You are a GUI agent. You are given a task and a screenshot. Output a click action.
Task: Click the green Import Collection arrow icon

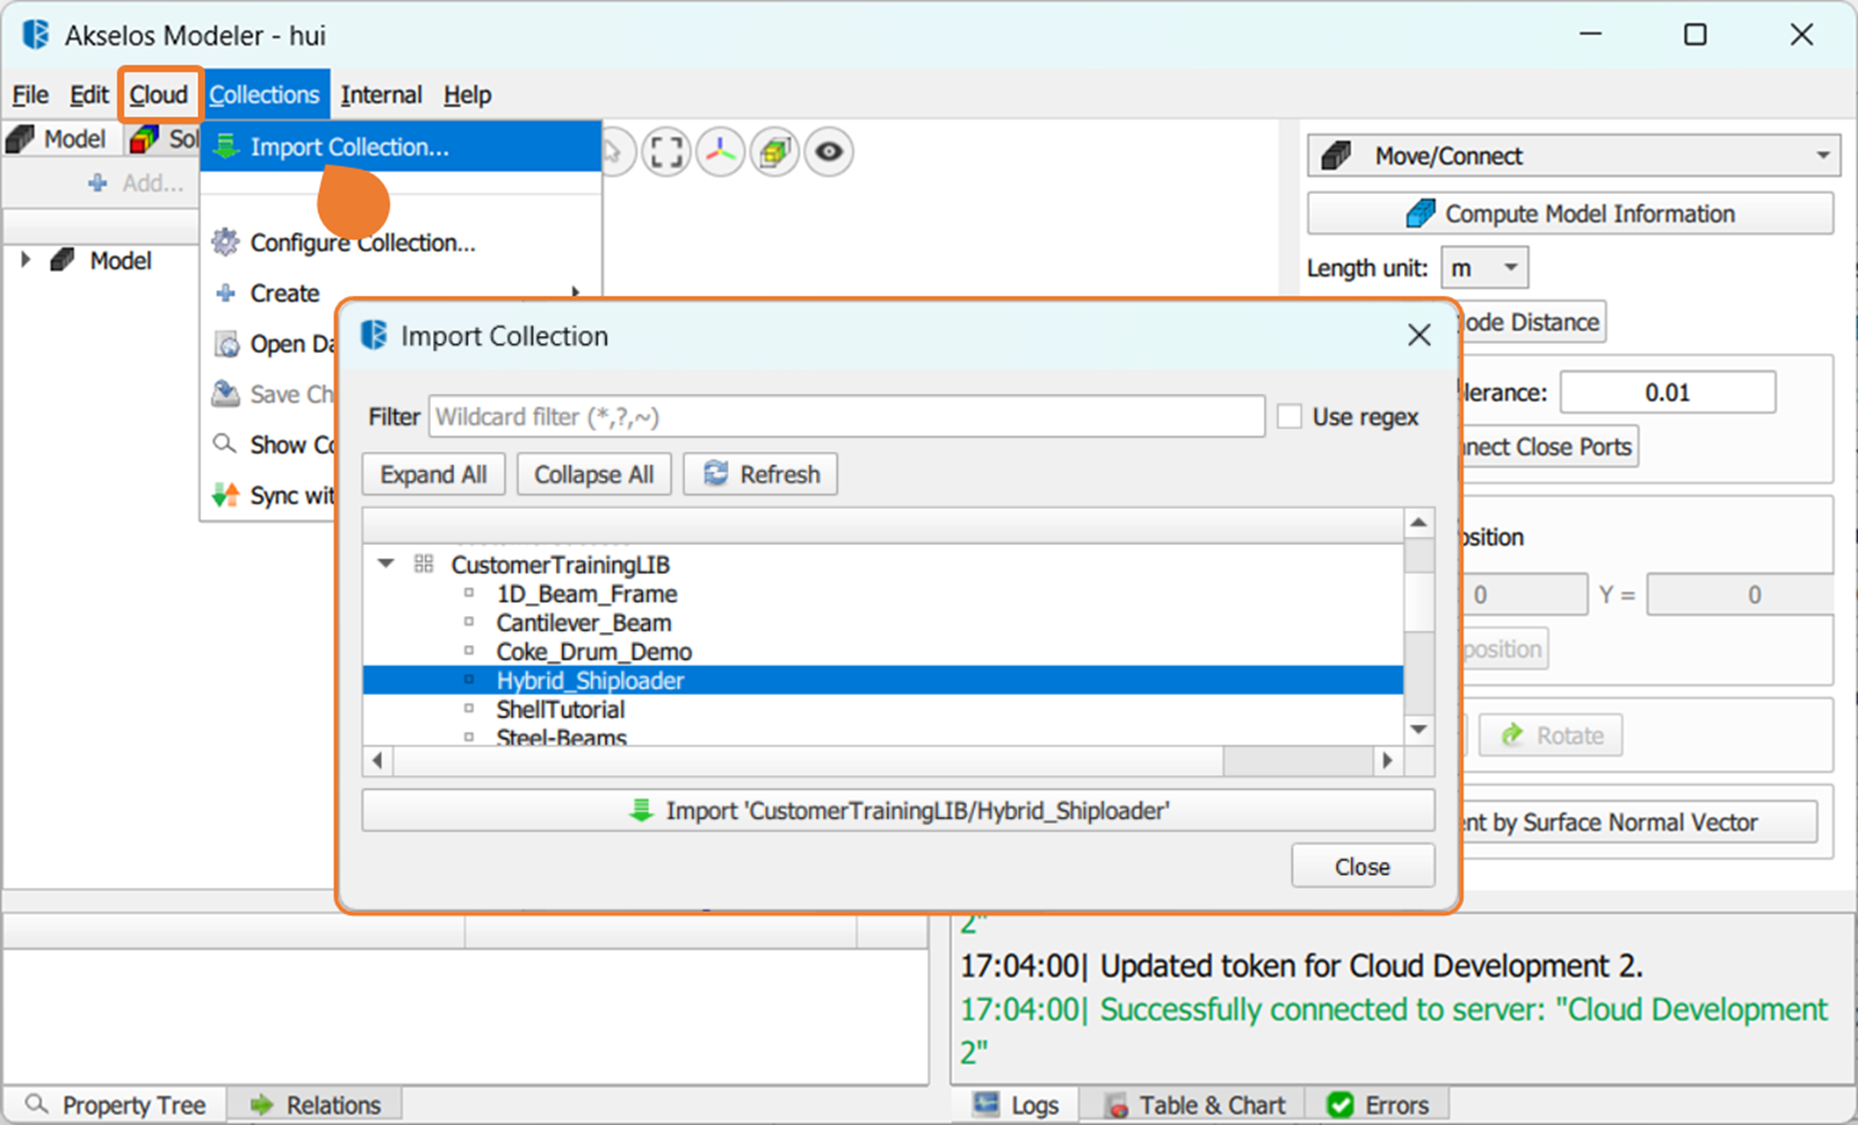[x=227, y=147]
